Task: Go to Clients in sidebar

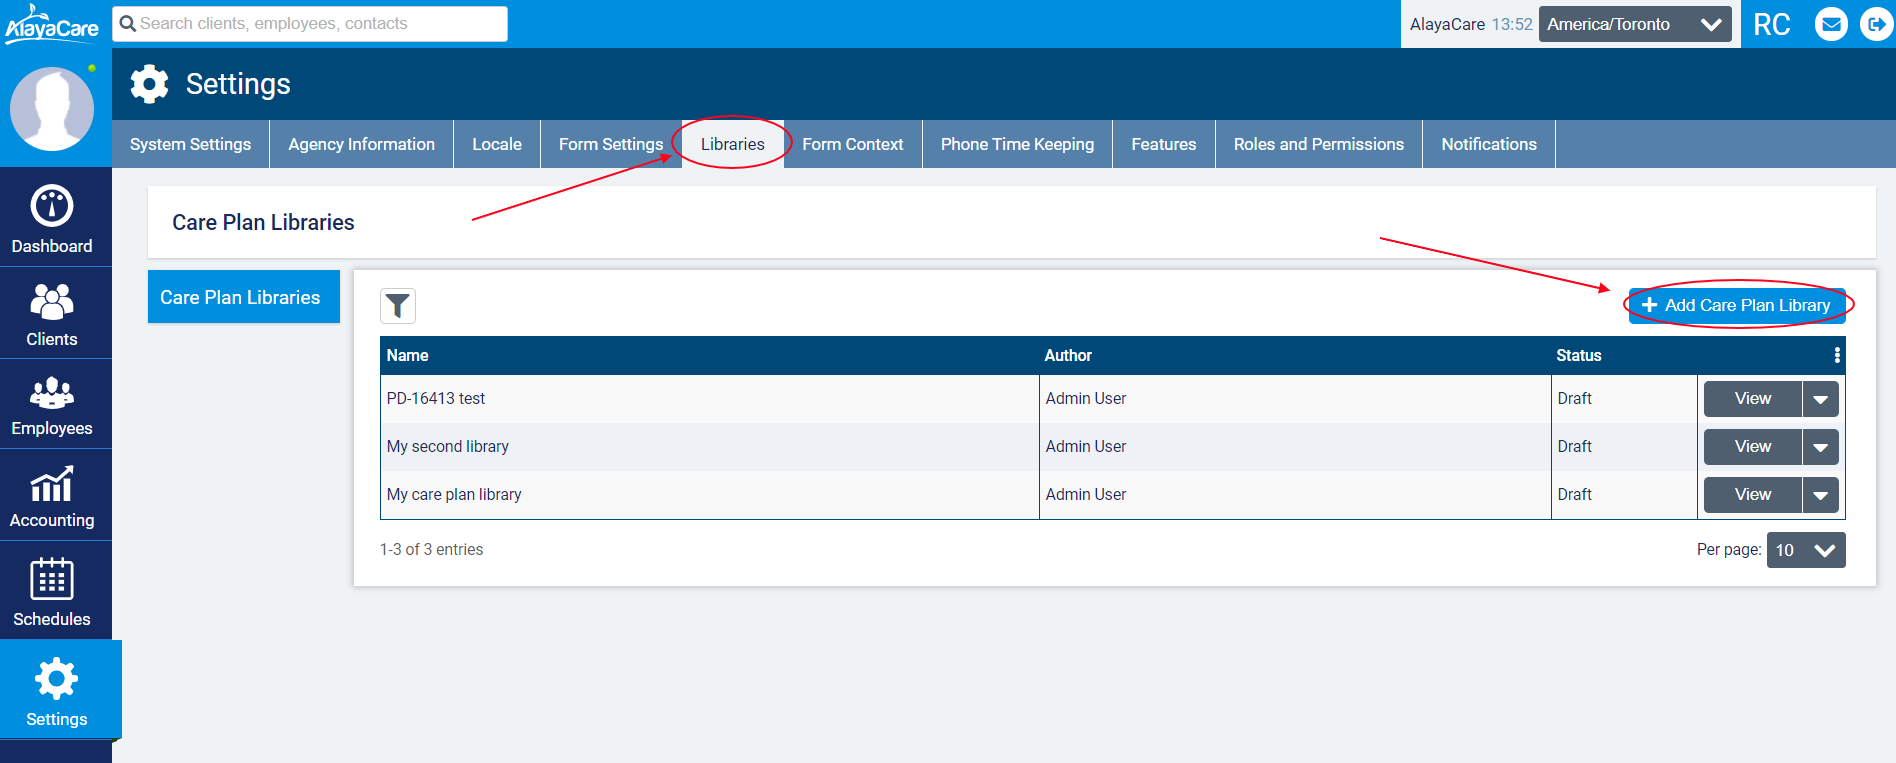Action: click(52, 301)
